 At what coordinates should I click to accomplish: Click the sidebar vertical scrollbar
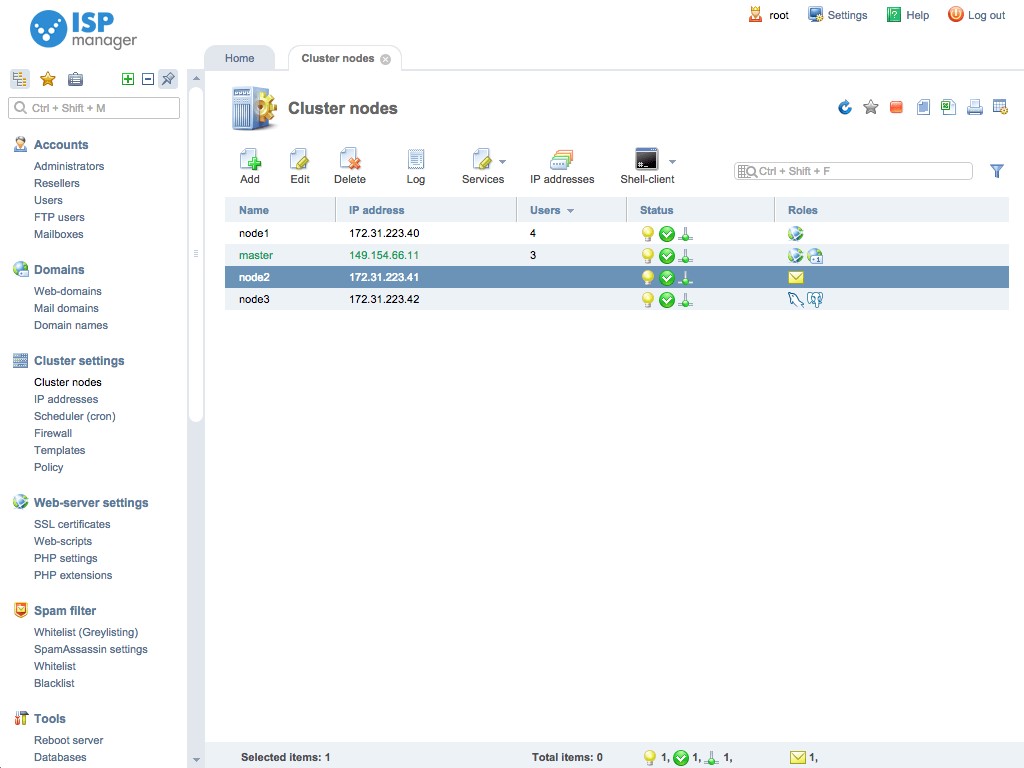click(196, 250)
